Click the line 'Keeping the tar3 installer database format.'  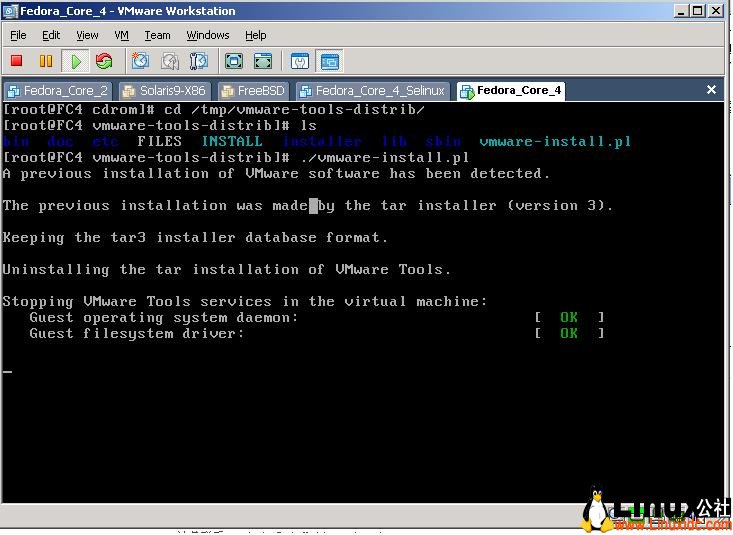[195, 238]
